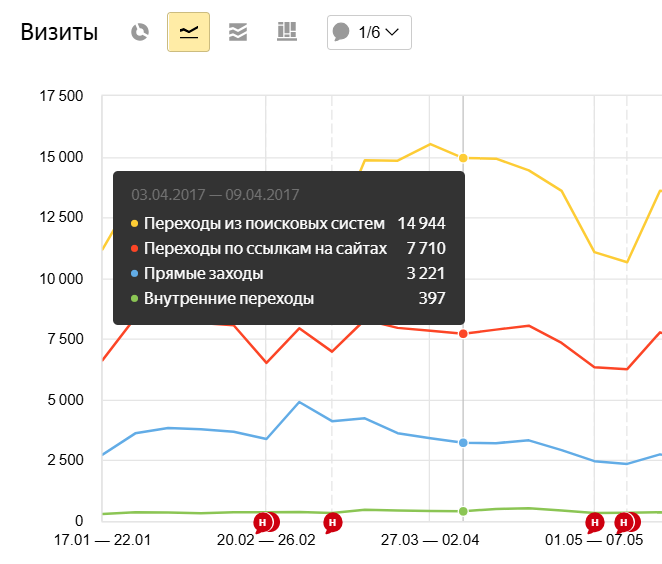Click the Визиты chart title
Image resolution: width=662 pixels, height=564 pixels.
pyautogui.click(x=59, y=33)
